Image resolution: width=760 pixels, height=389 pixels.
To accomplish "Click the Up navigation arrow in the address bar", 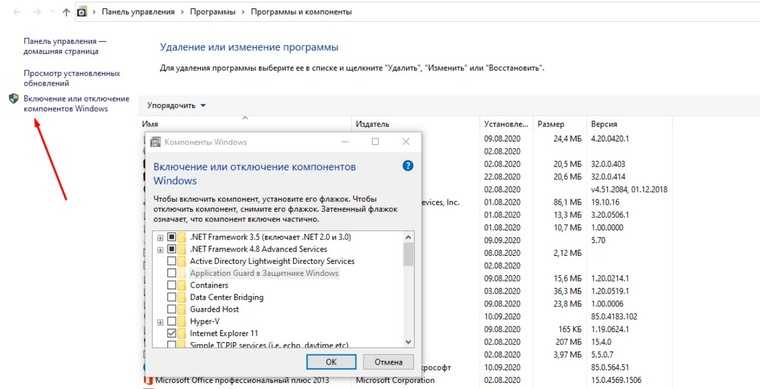I will (x=66, y=12).
